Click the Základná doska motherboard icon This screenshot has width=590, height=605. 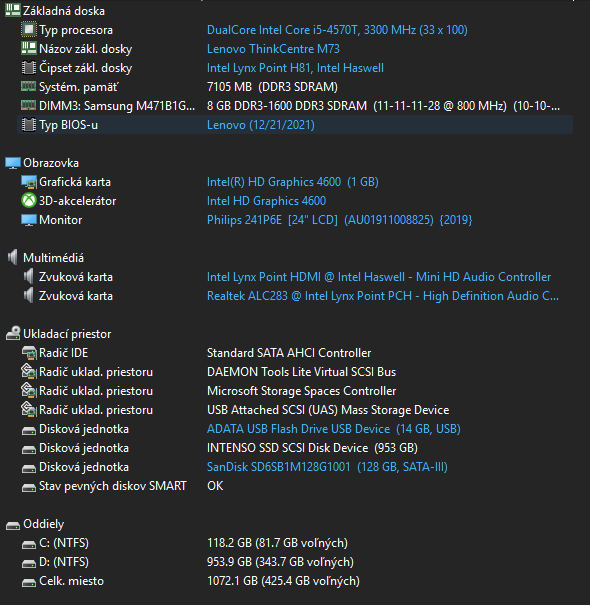(13, 11)
